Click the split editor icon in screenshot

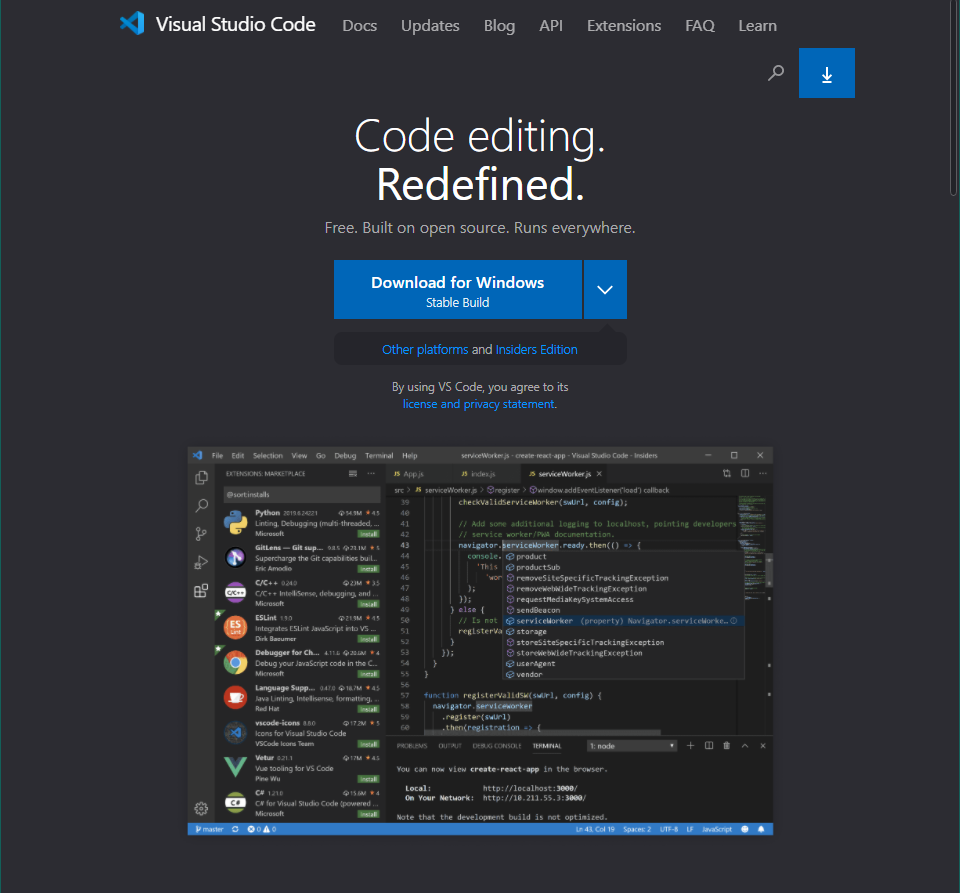(745, 473)
